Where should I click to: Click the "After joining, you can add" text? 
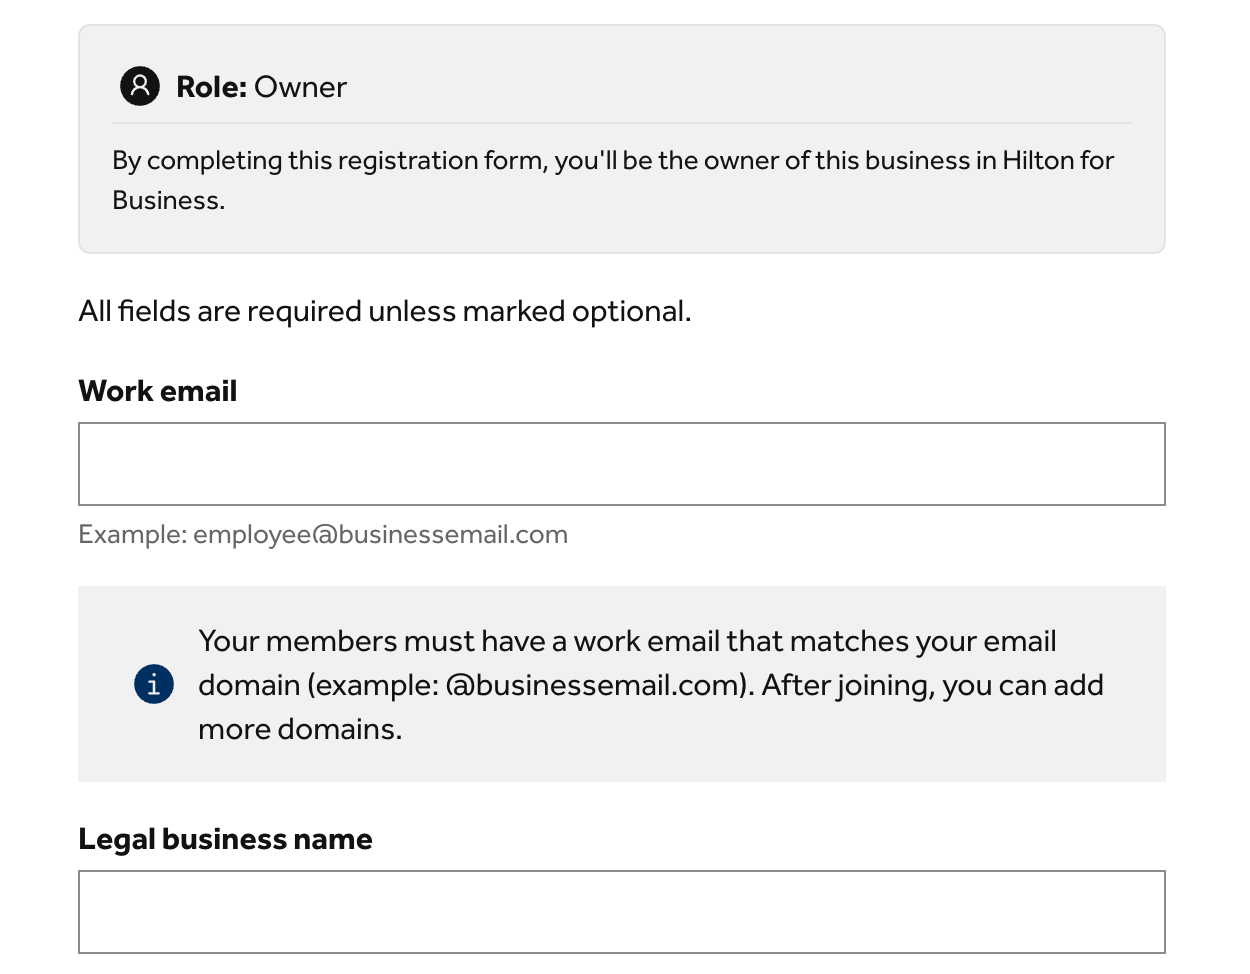coord(932,686)
